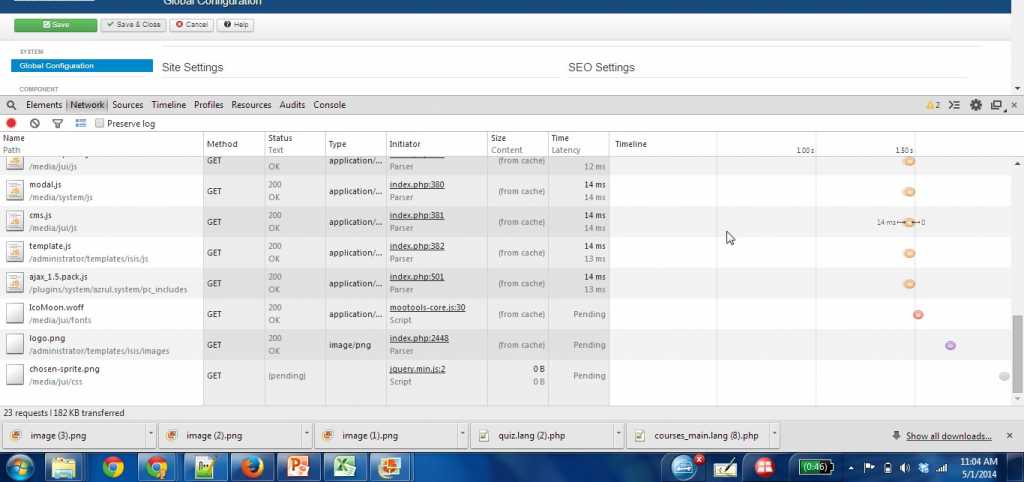Click the green Save button
This screenshot has height=482, width=1024.
pos(55,24)
